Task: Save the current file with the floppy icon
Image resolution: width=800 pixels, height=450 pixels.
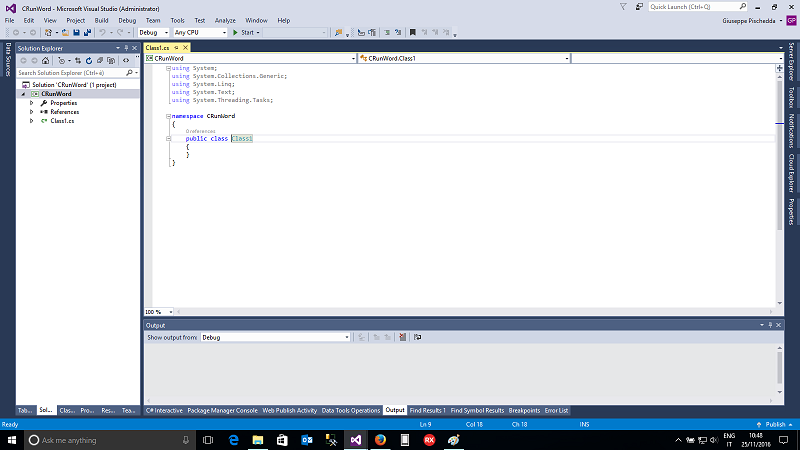Action: 77,33
